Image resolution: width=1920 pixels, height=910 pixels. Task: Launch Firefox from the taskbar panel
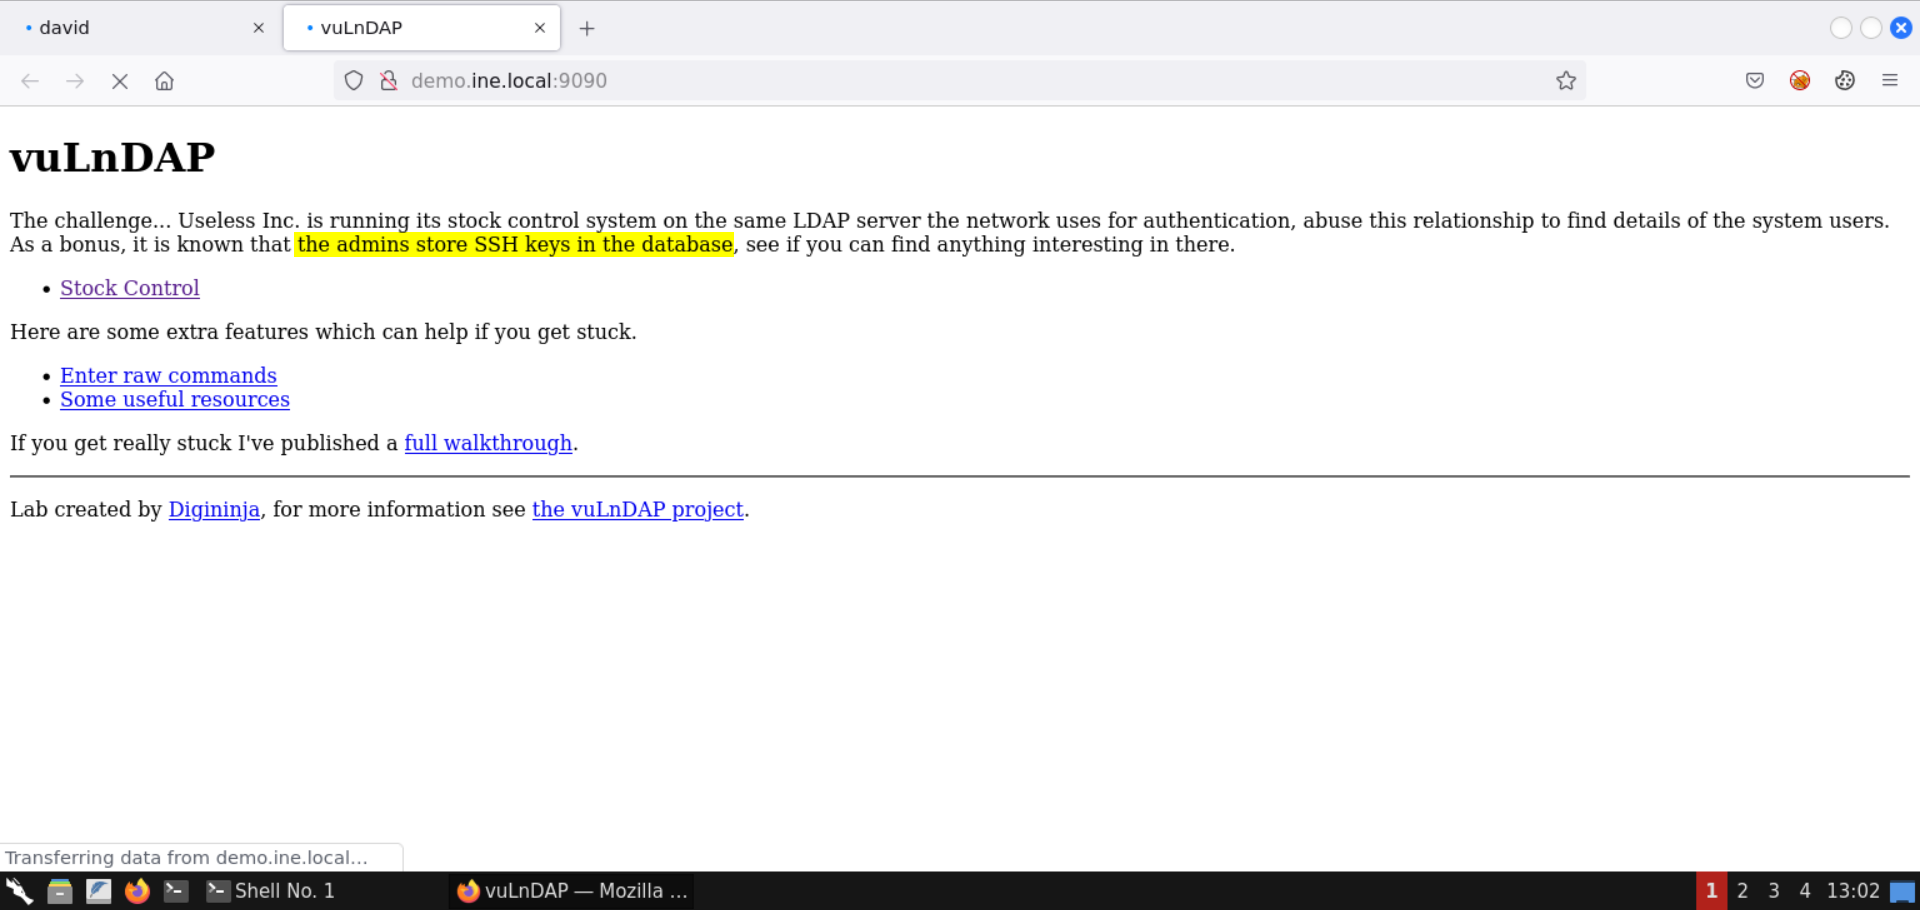click(137, 891)
